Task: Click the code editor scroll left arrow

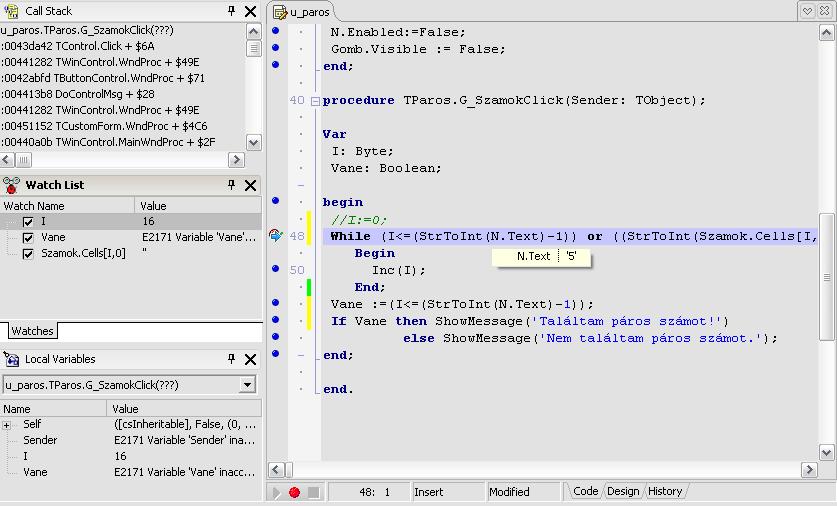Action: pos(275,470)
